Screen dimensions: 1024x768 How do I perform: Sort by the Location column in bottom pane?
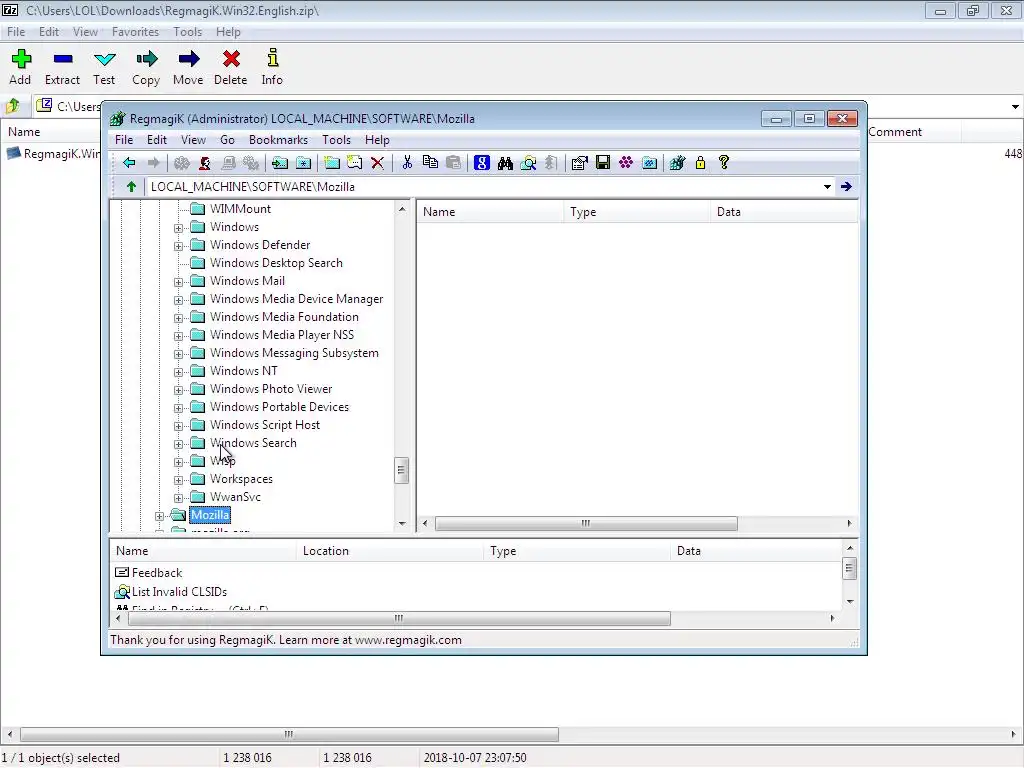pyautogui.click(x=390, y=551)
